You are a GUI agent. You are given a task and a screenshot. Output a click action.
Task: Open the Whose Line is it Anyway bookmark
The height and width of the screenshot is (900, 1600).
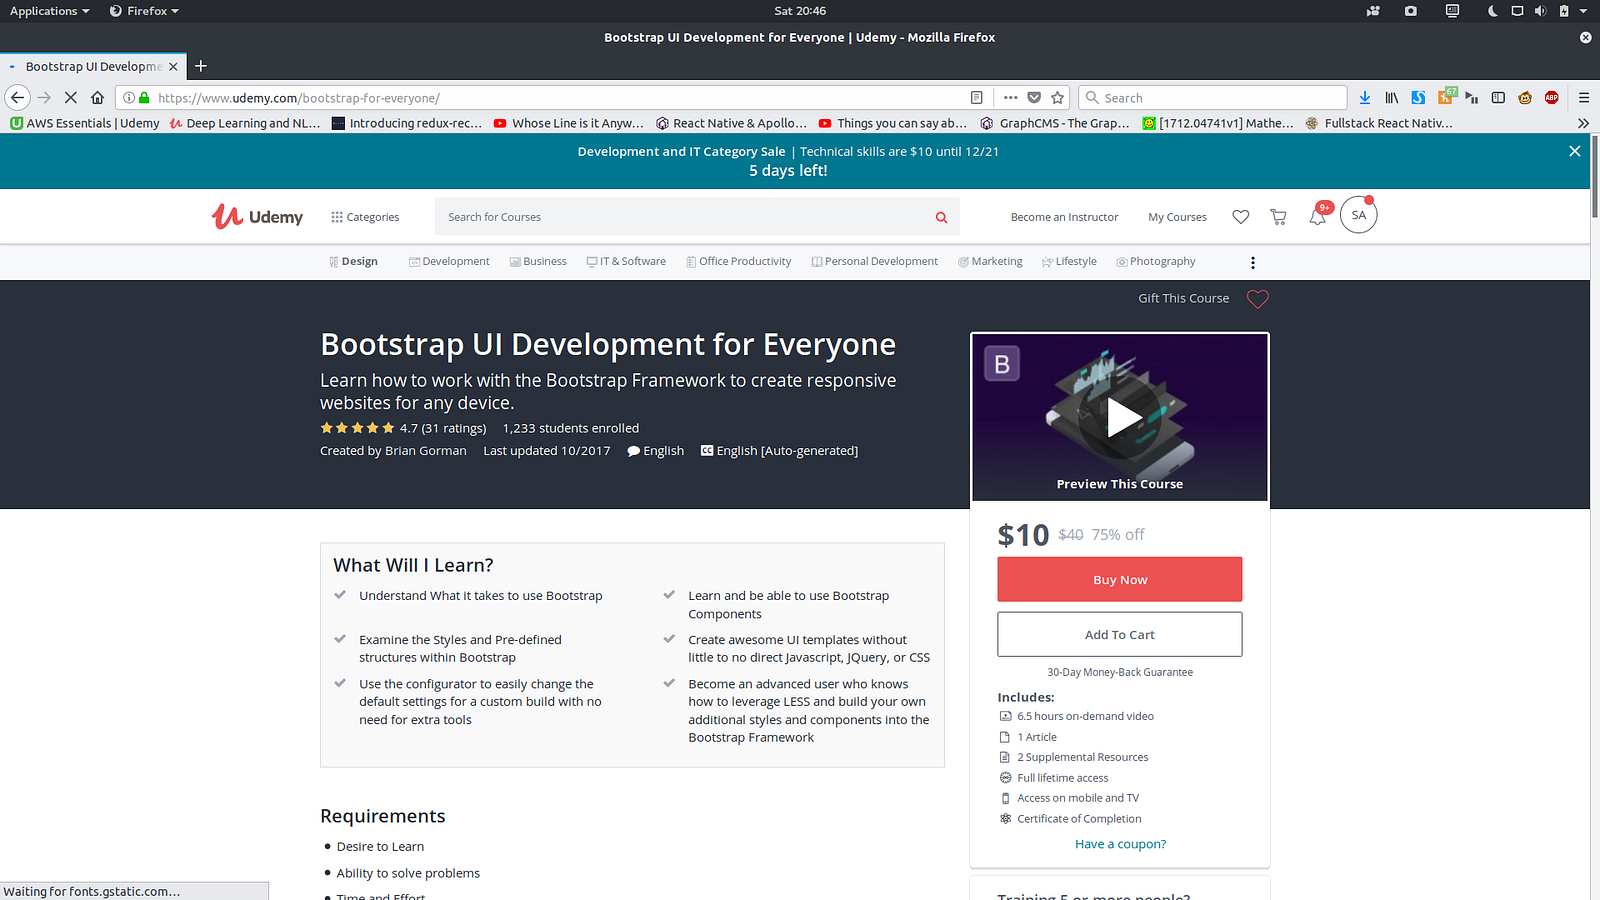568,123
